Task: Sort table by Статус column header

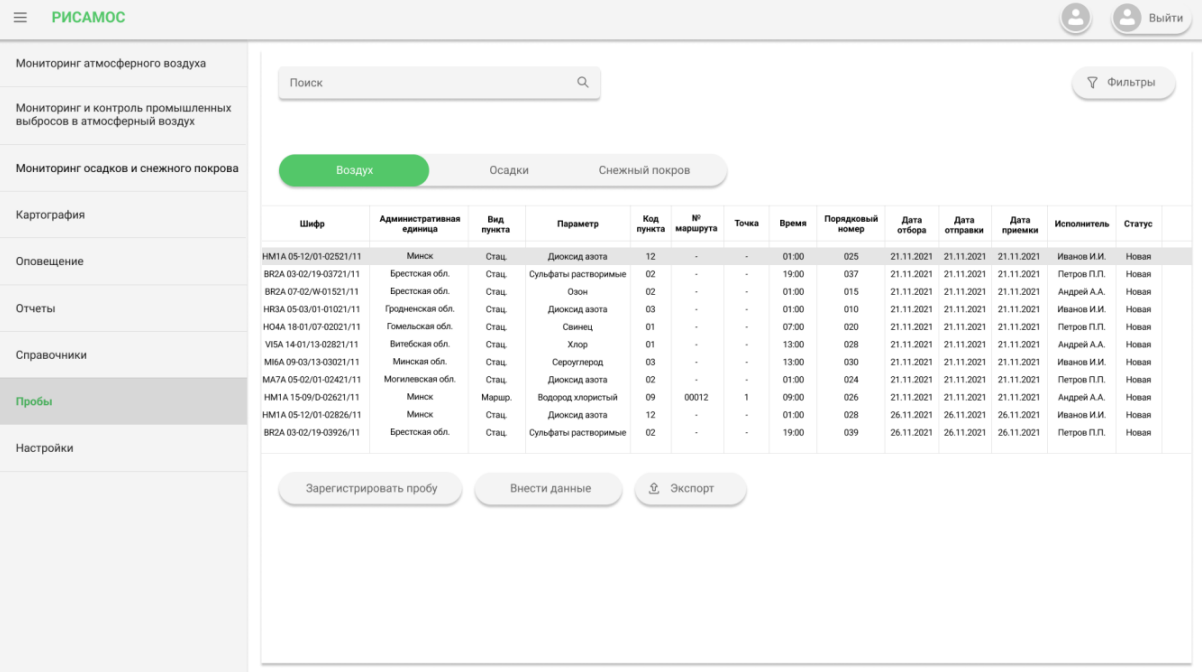Action: point(1138,224)
